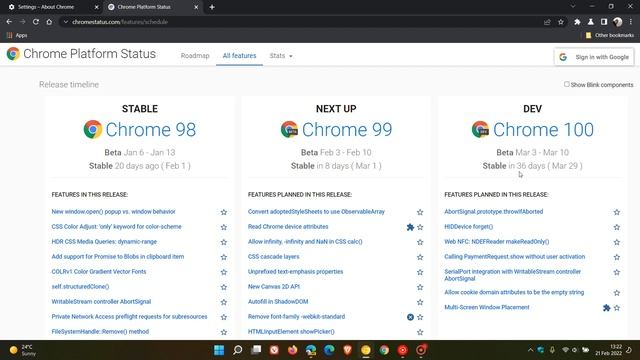Click the Chrome 99 beta logo icon
Image resolution: width=640 pixels, height=360 pixels.
(289, 129)
